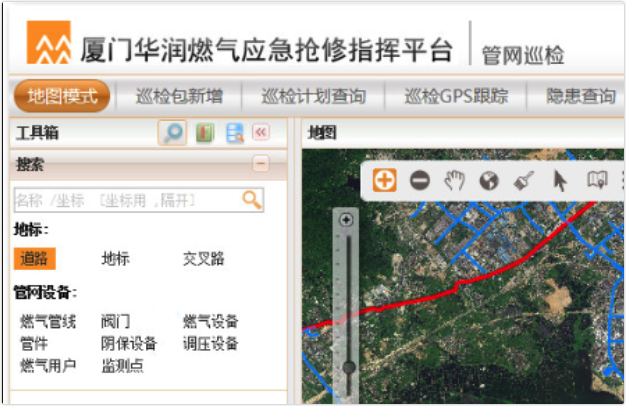Open the database query icon in toolbox

[235, 133]
